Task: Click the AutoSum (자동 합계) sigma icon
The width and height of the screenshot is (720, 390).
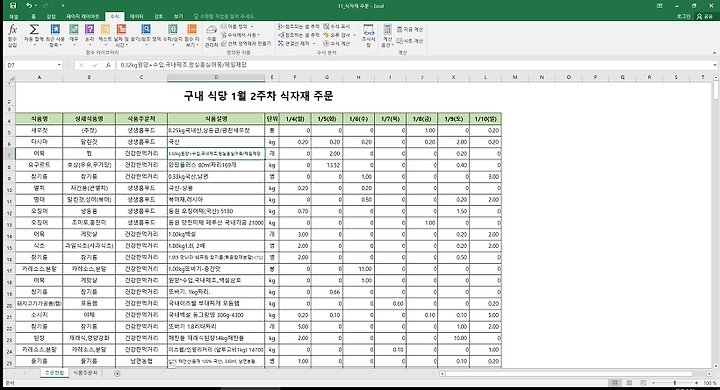Action: 34,29
